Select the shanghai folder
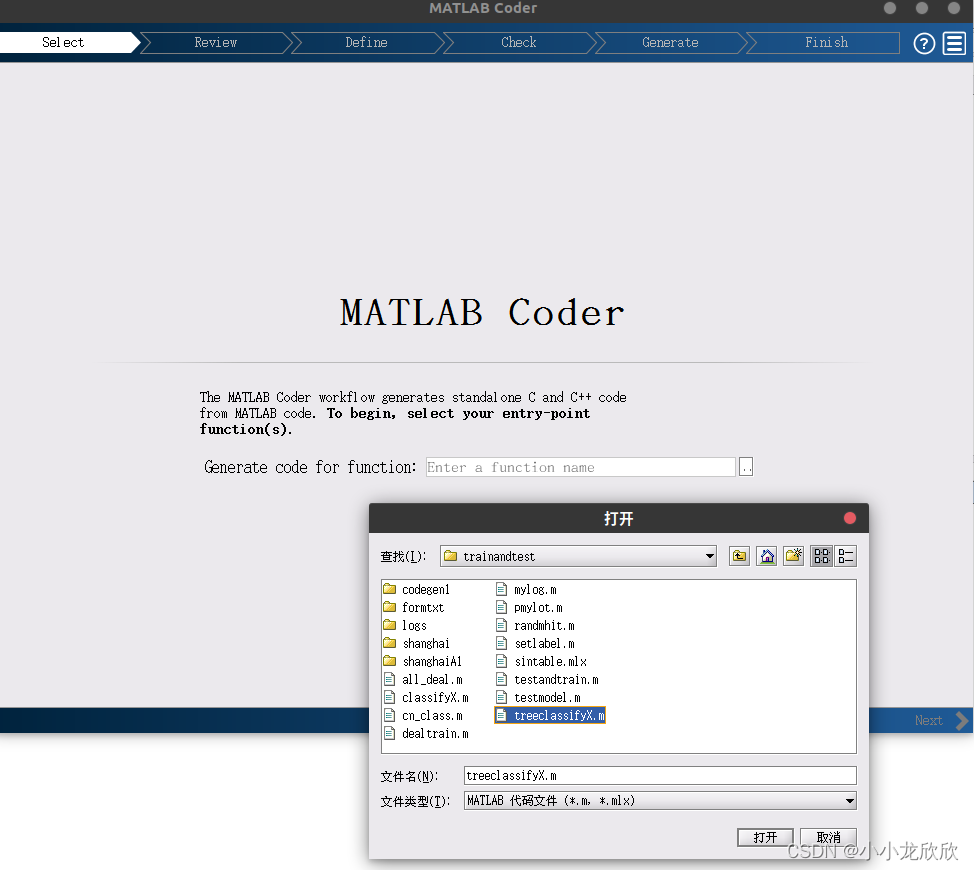The image size is (974, 870). coord(416,643)
